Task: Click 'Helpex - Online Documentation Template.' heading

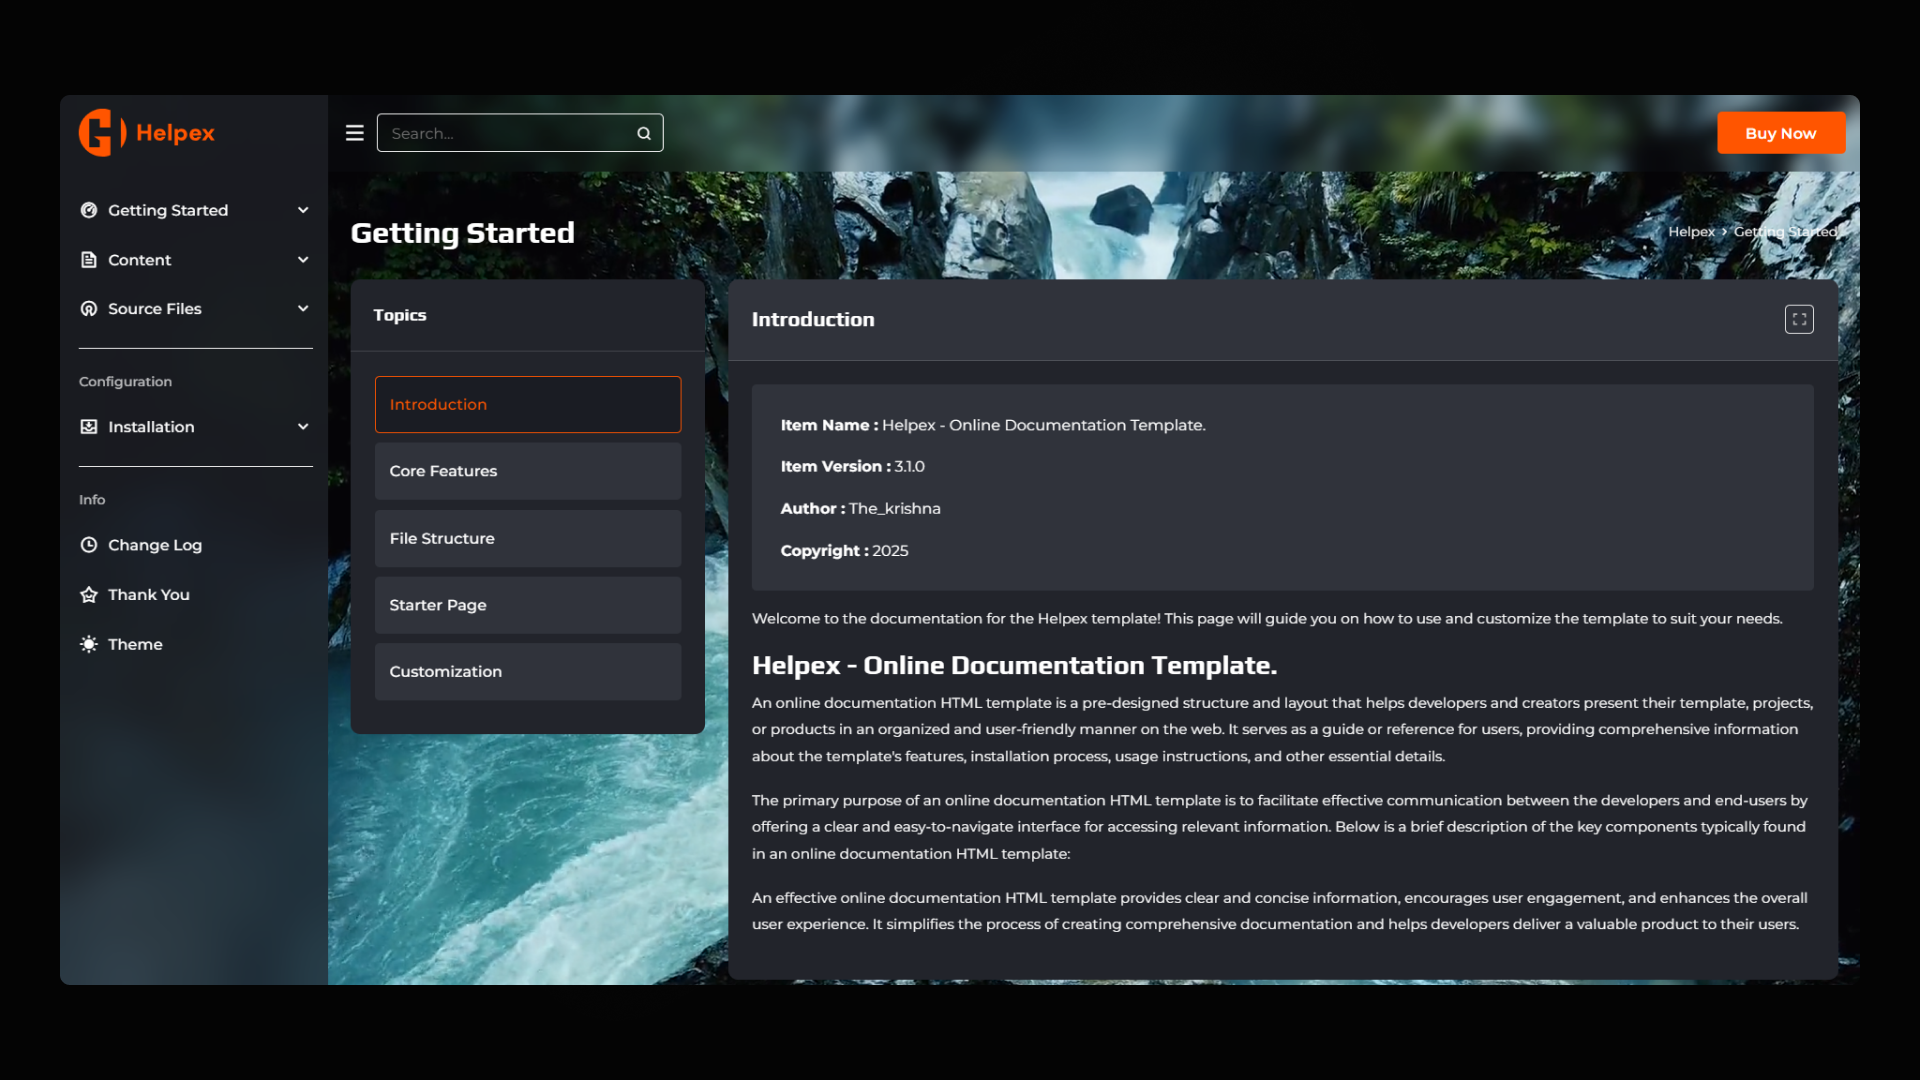Action: [x=1014, y=666]
